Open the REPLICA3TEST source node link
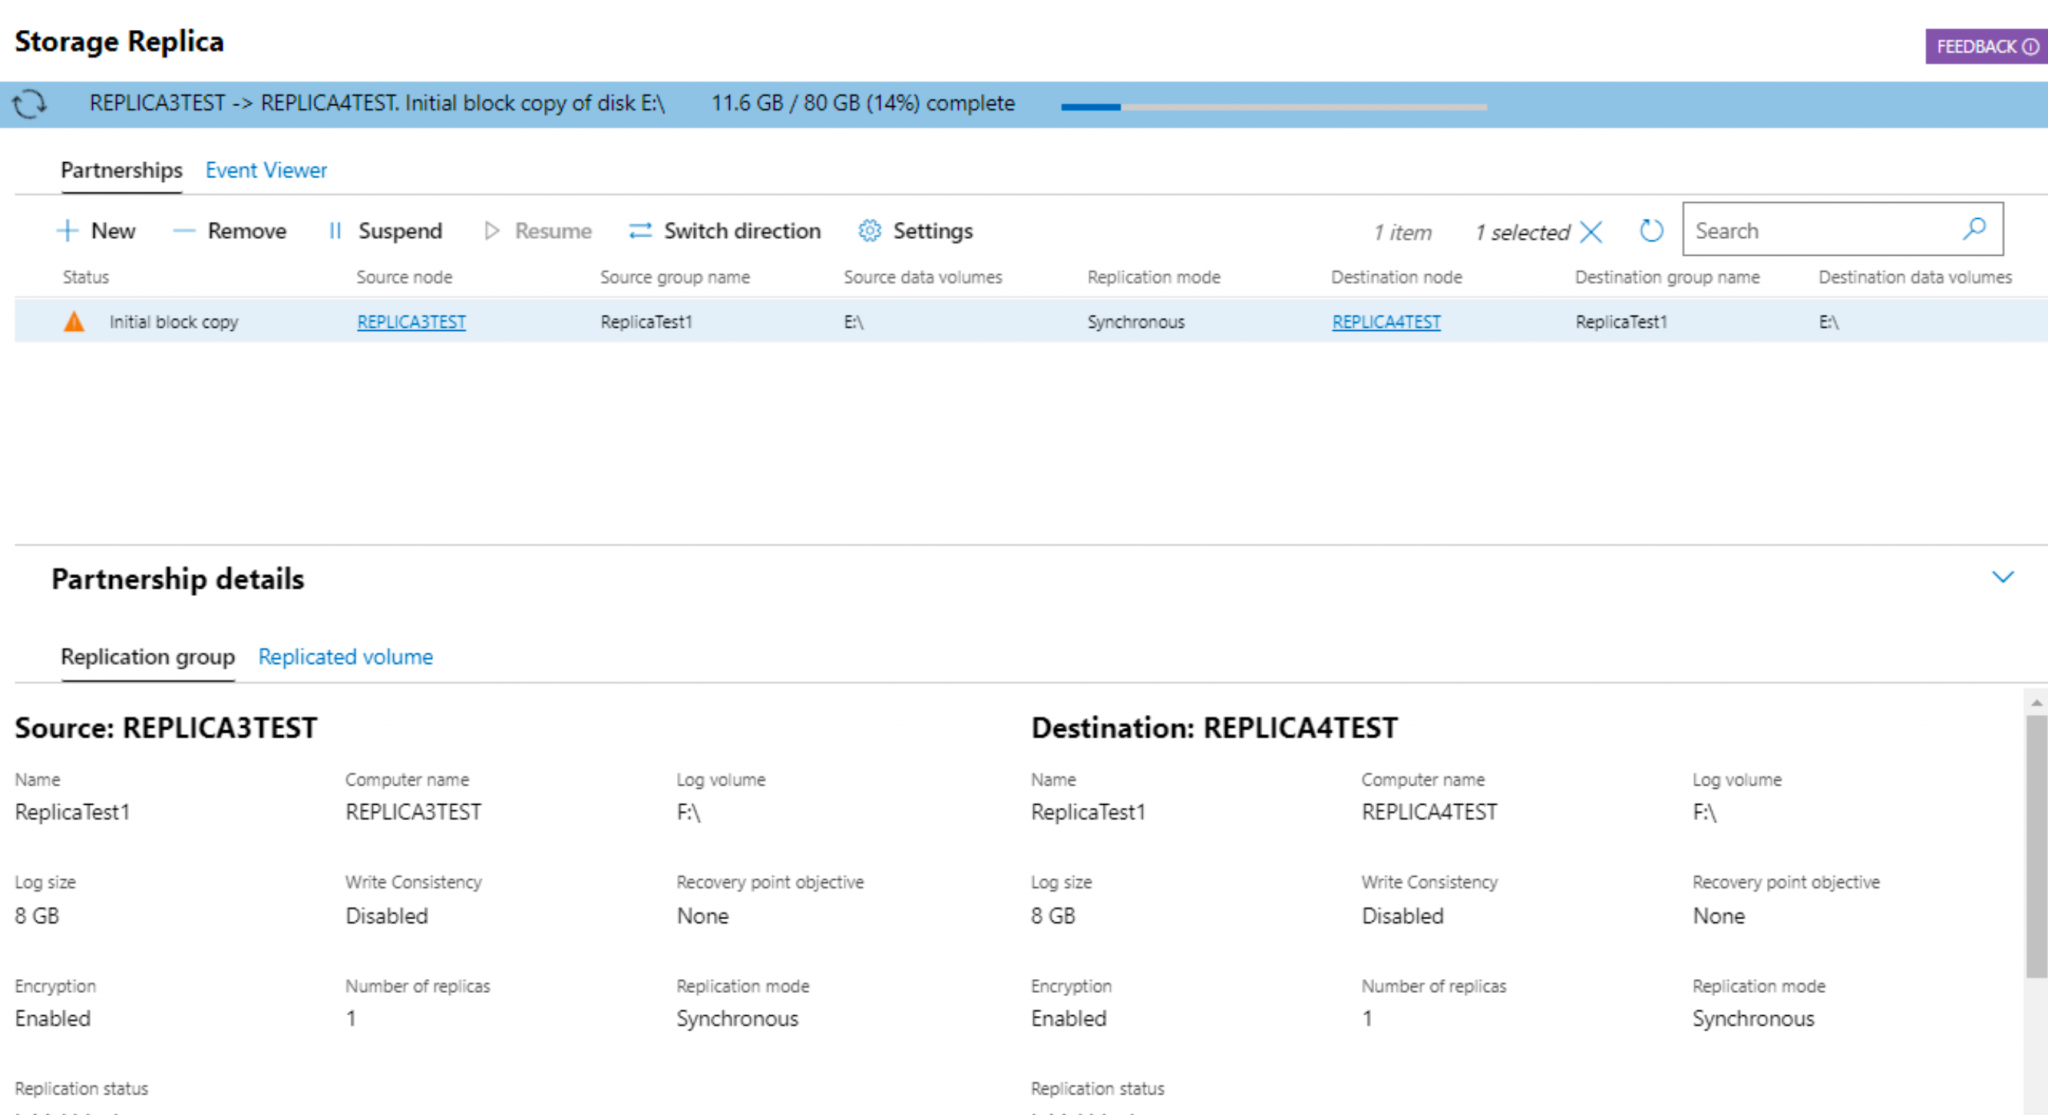The height and width of the screenshot is (1115, 2048). tap(411, 321)
